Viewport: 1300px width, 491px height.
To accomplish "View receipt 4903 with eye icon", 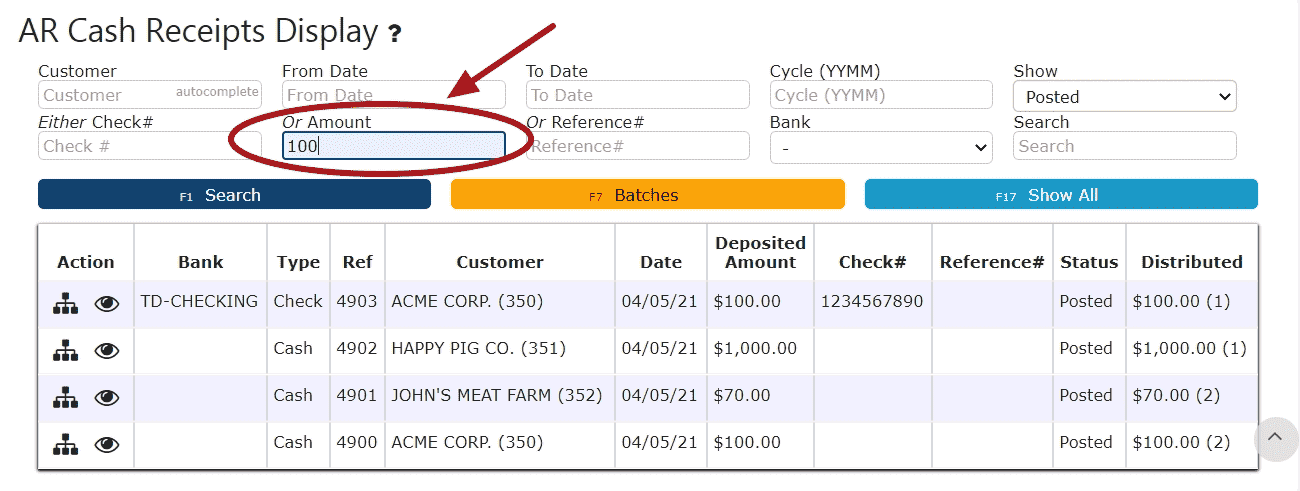I will [x=107, y=303].
